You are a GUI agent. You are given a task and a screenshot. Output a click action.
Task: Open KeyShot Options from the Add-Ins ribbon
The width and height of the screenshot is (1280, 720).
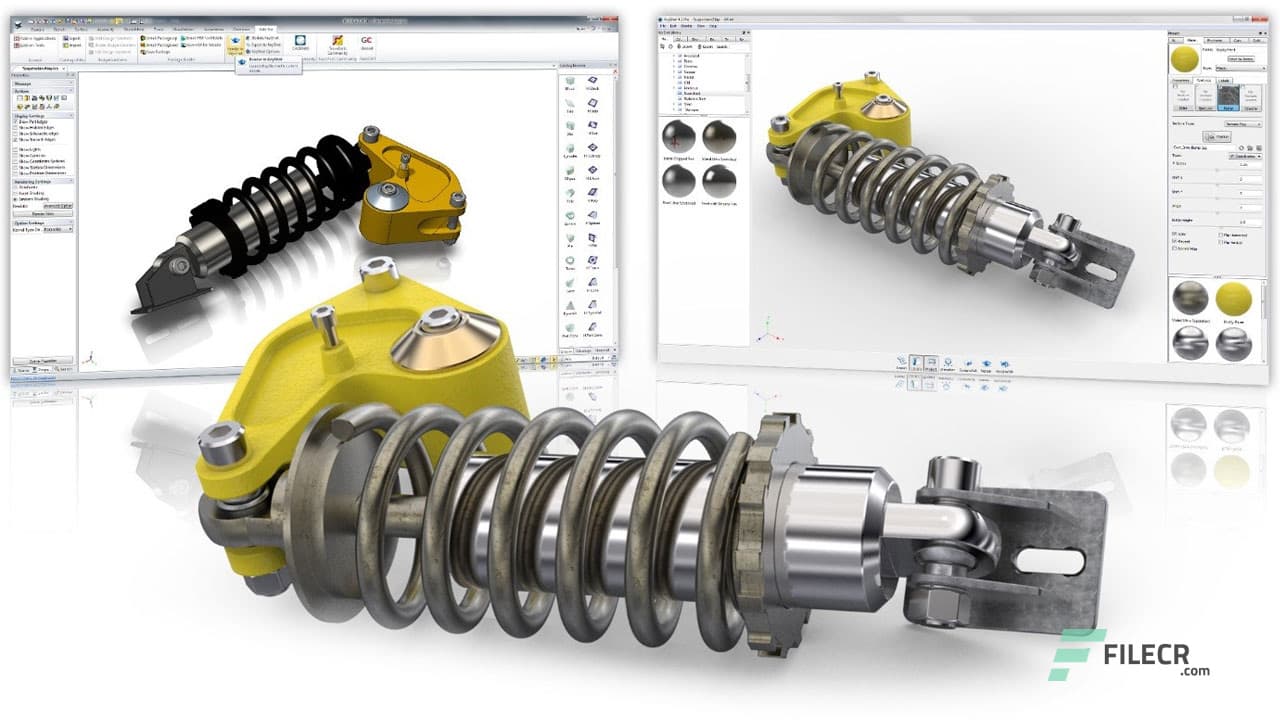point(262,51)
